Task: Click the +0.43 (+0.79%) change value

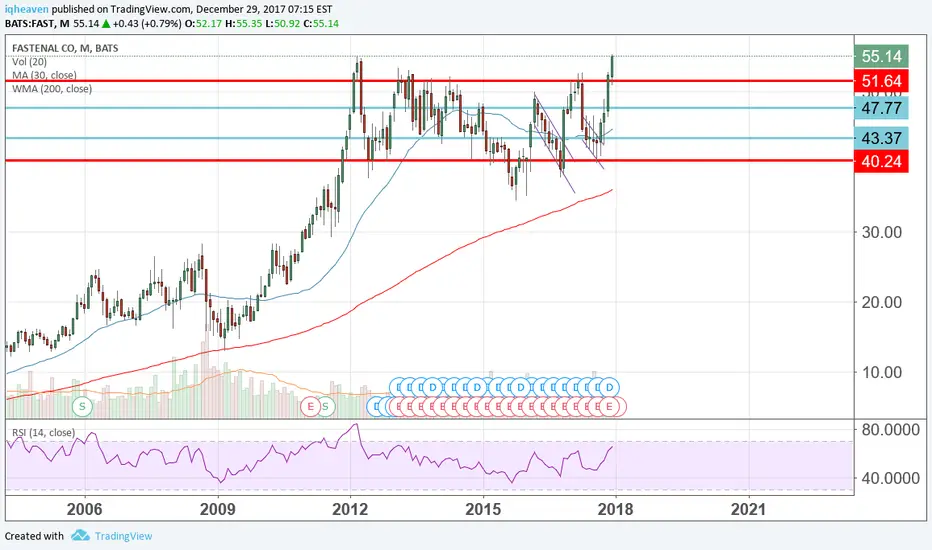Action: [x=147, y=24]
